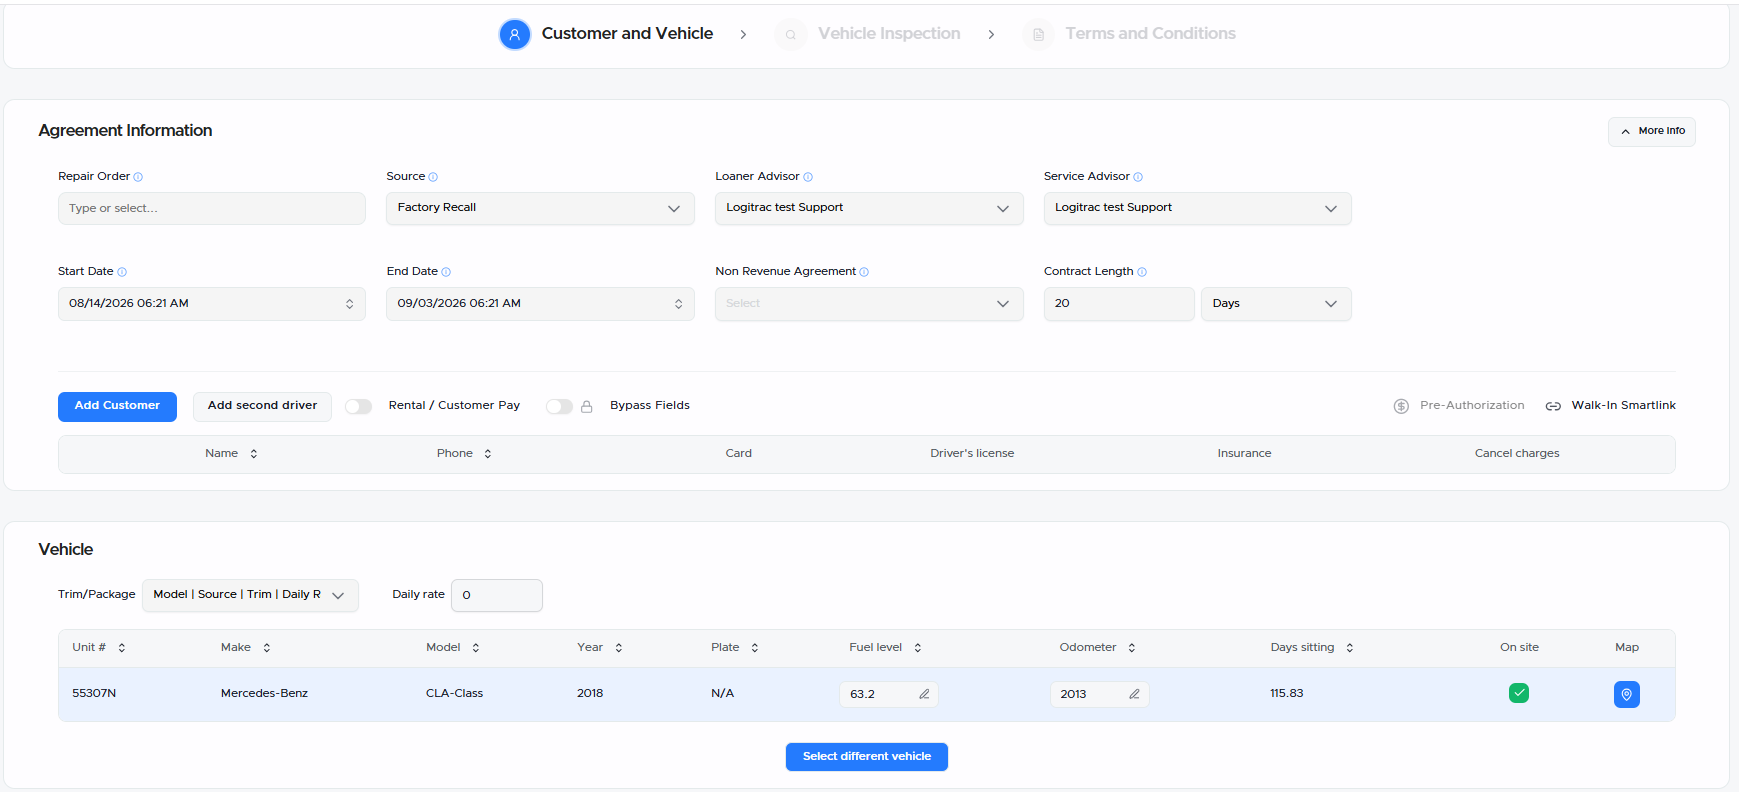1739x792 pixels.
Task: Open the Non Revenue Agreement dropdown
Action: [x=869, y=304]
